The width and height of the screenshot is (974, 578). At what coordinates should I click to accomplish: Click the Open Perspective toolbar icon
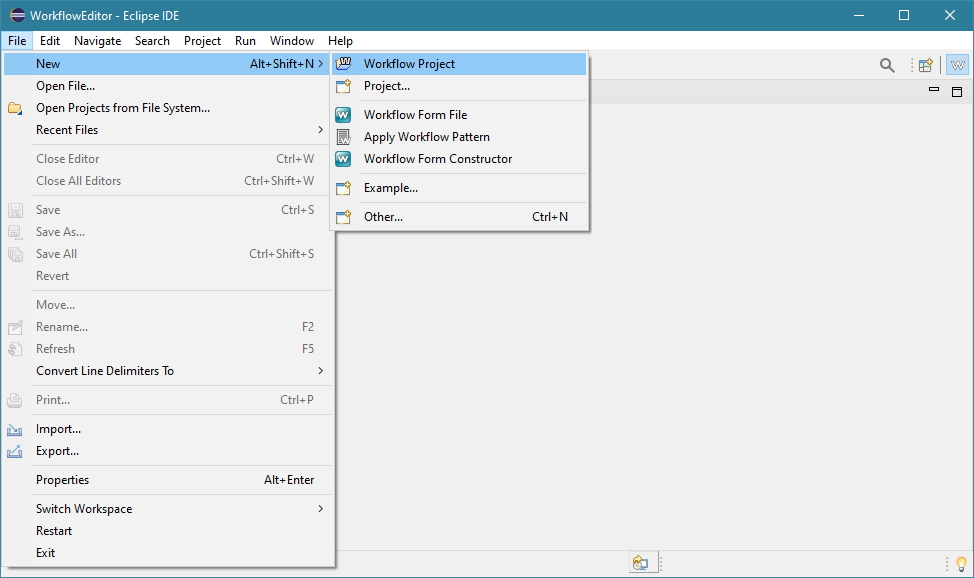926,65
